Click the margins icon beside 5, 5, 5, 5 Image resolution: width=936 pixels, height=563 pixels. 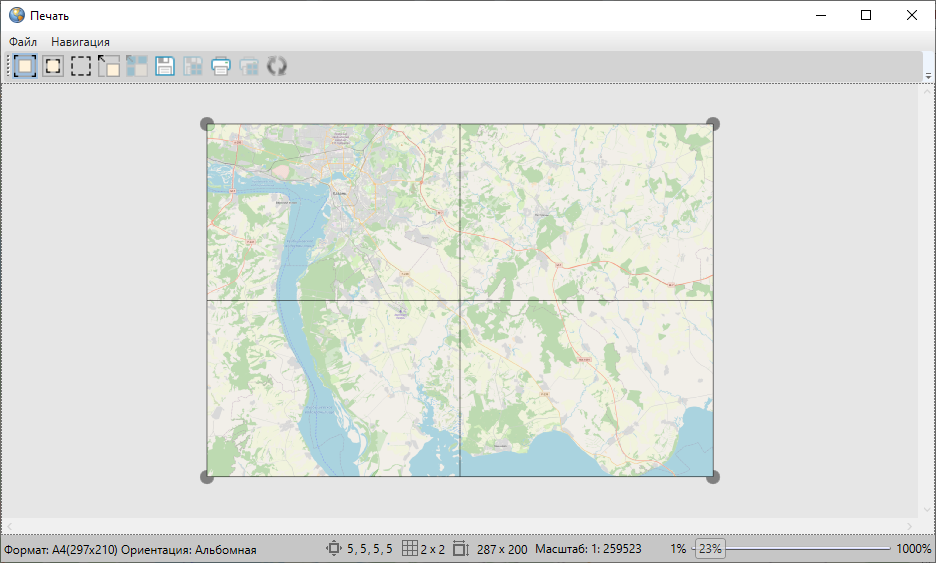coord(334,549)
